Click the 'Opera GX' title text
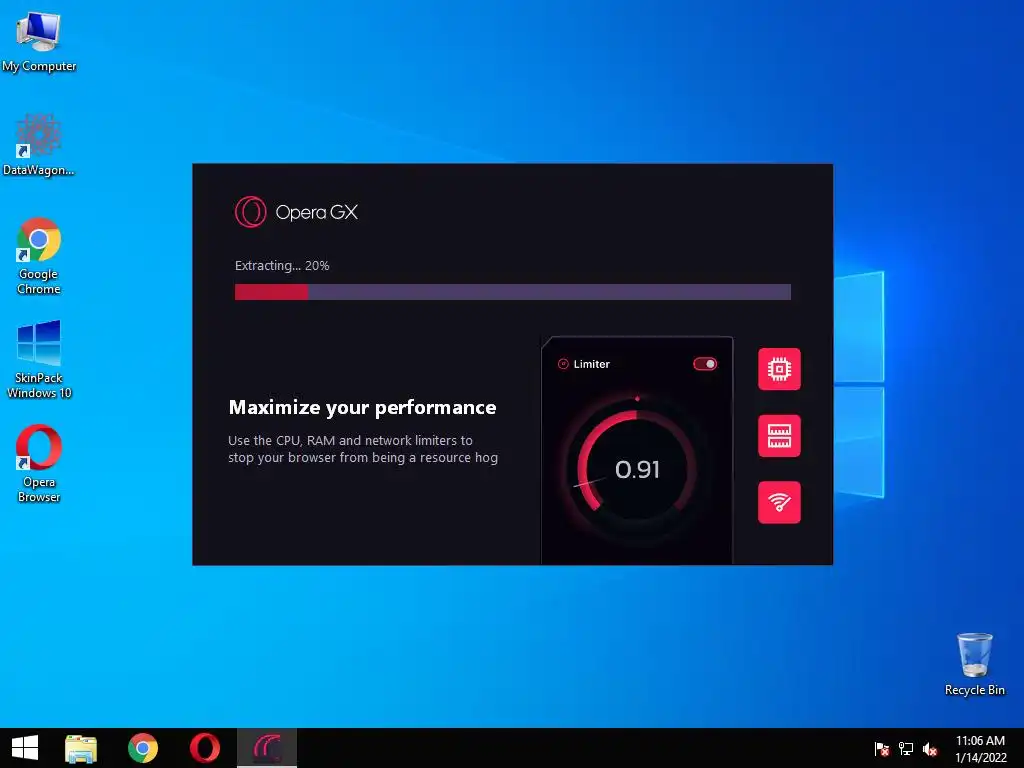 317,212
